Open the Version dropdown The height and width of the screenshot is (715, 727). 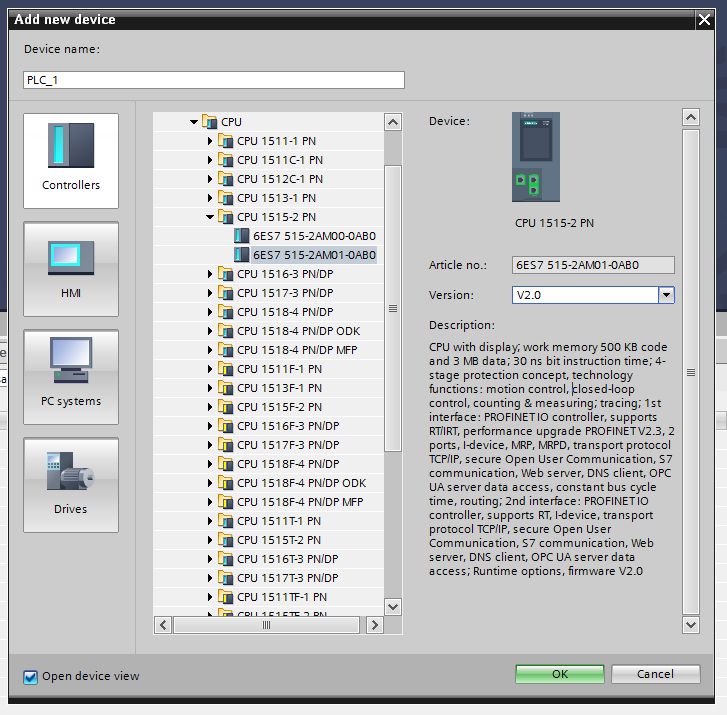(x=666, y=295)
